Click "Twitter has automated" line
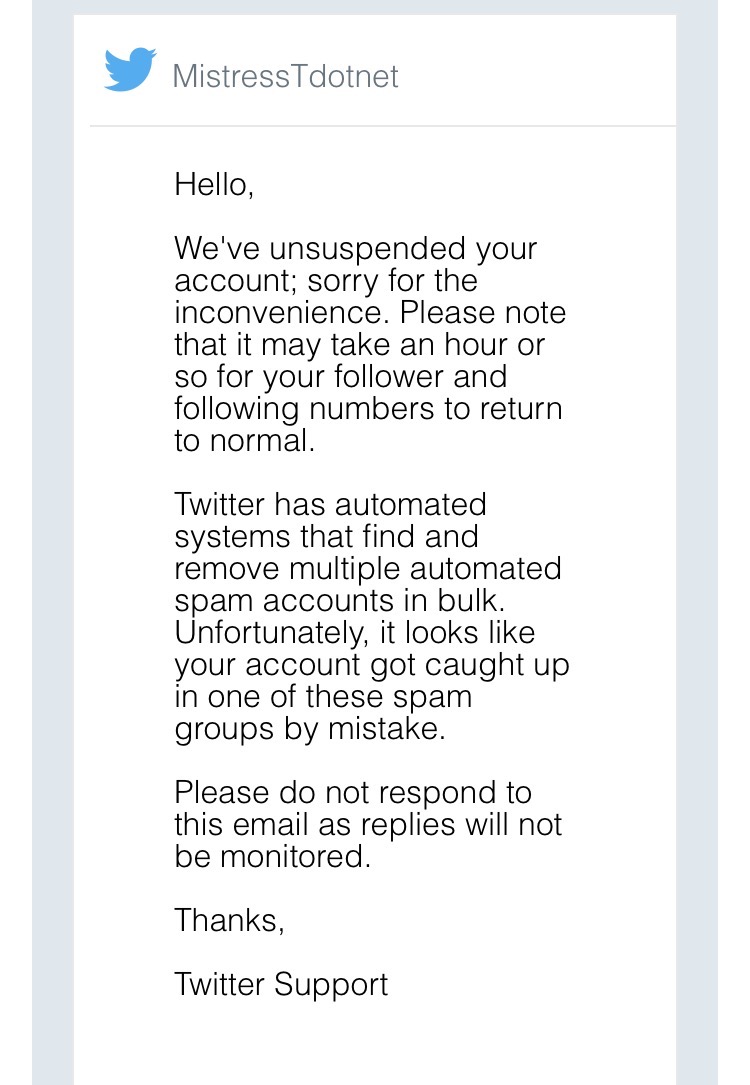The width and height of the screenshot is (750, 1085). click(x=330, y=504)
